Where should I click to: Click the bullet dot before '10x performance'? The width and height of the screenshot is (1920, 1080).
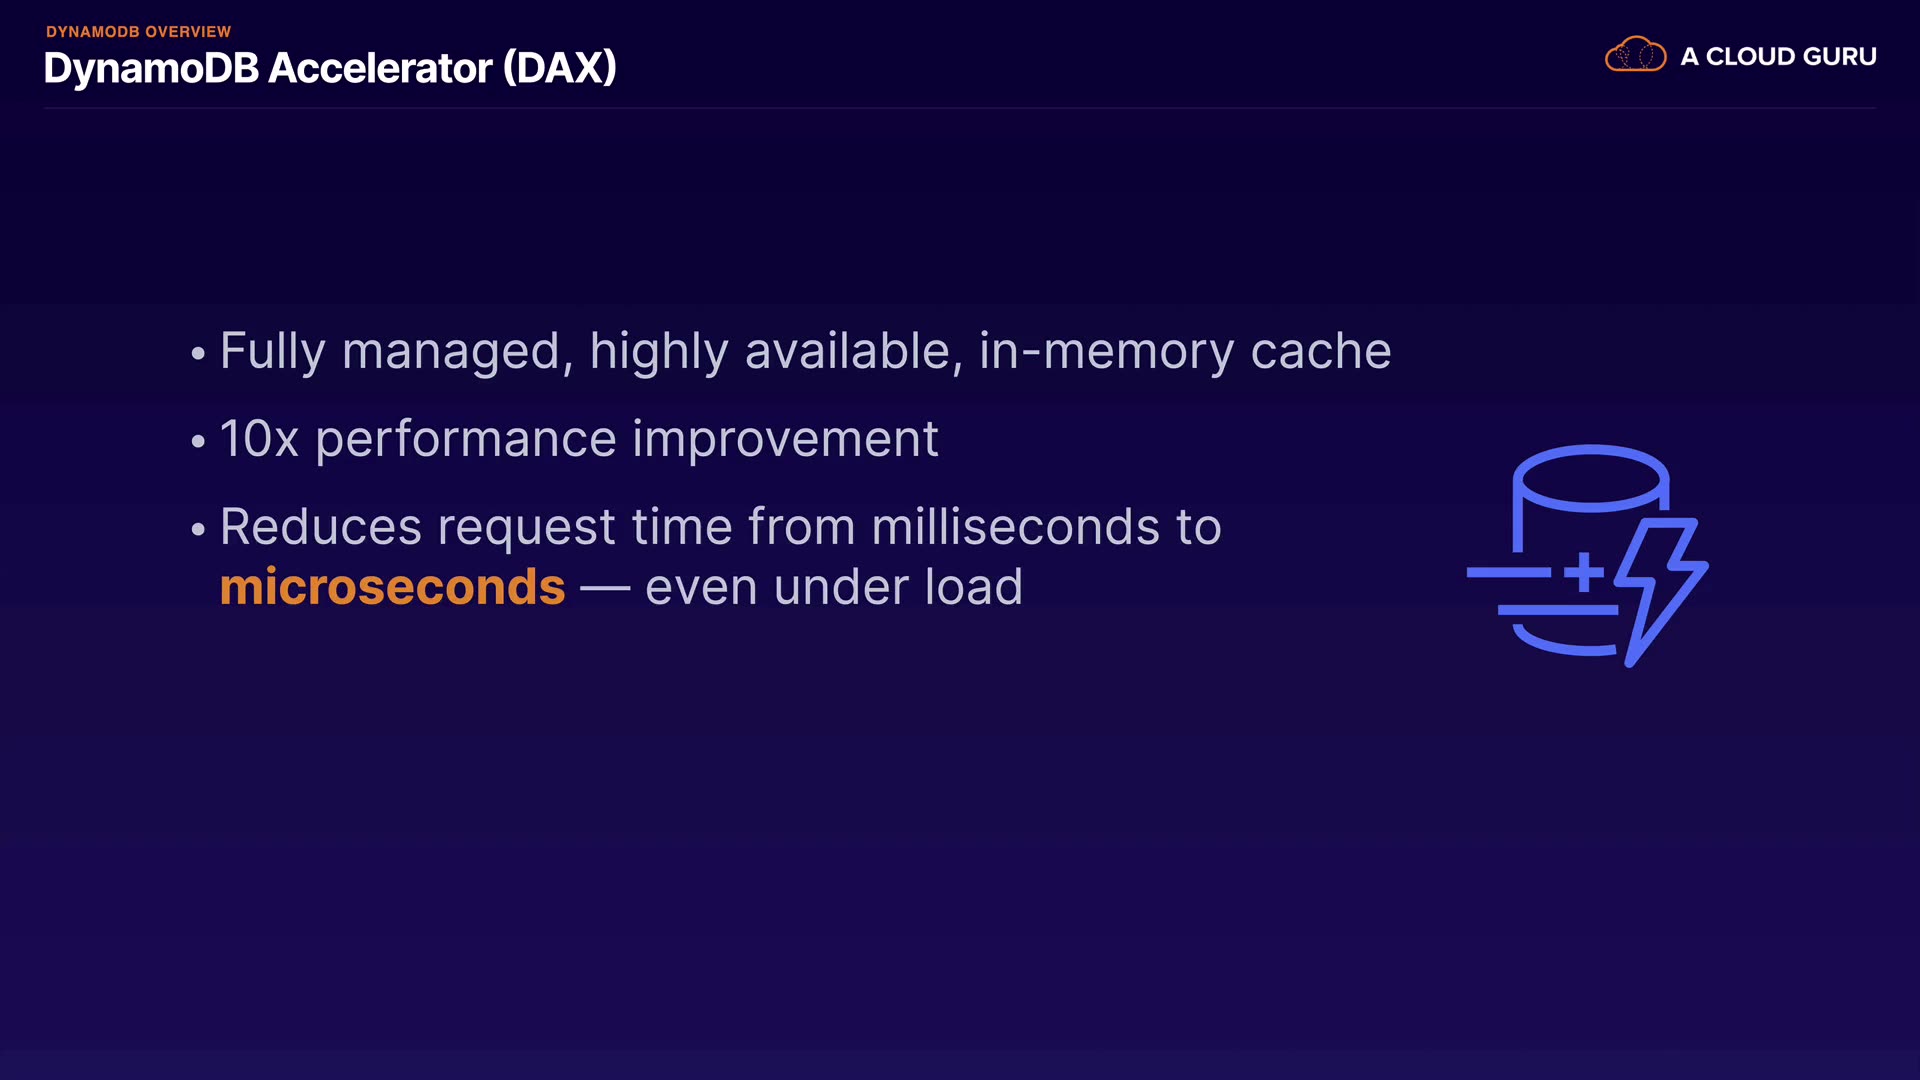click(198, 441)
